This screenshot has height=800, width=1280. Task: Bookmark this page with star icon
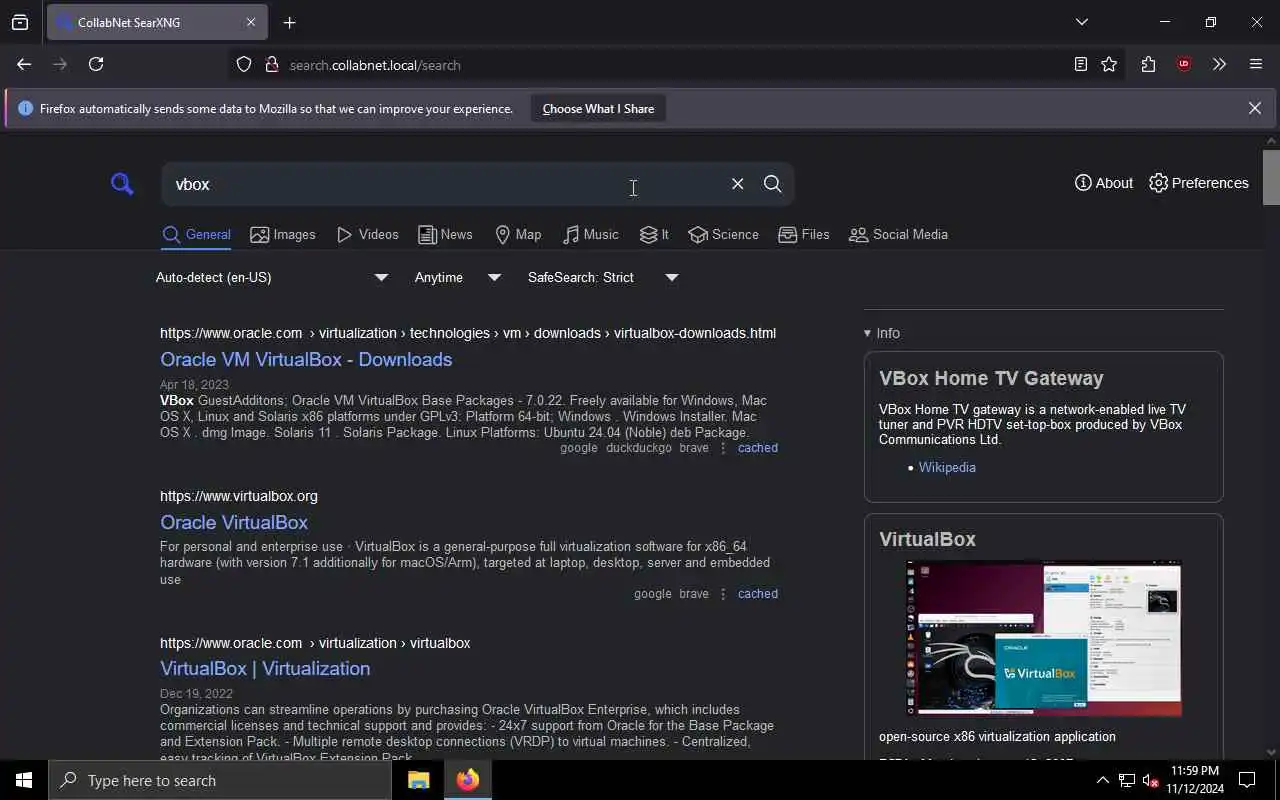1109,64
